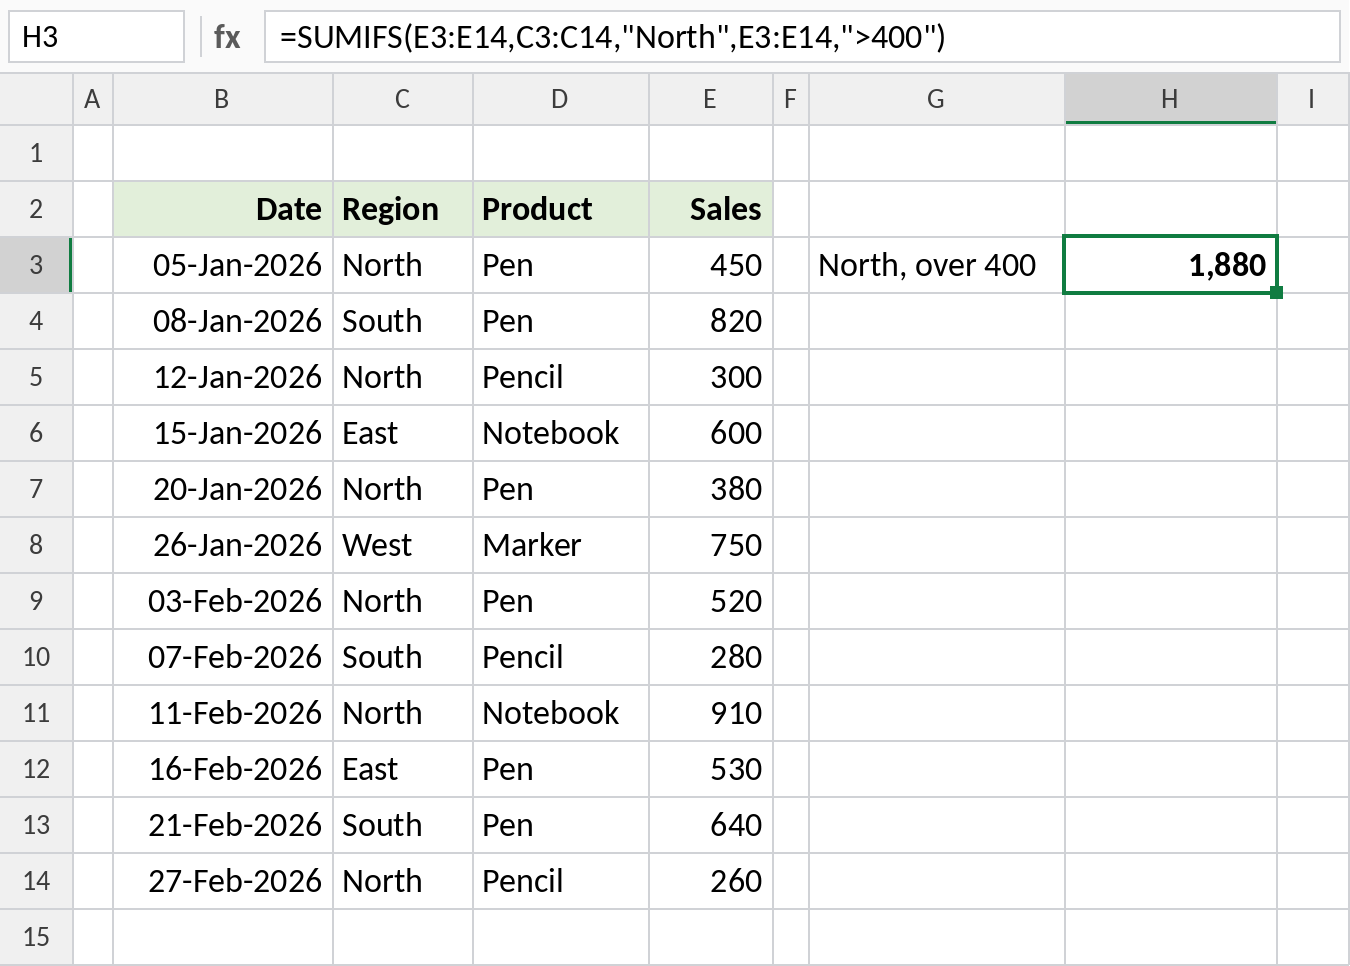Image resolution: width=1350 pixels, height=966 pixels.
Task: Click the Region header cell
Action: click(x=403, y=209)
